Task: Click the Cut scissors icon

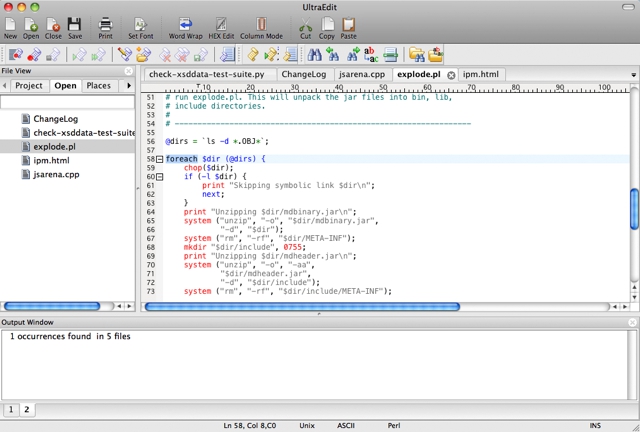Action: click(x=305, y=24)
